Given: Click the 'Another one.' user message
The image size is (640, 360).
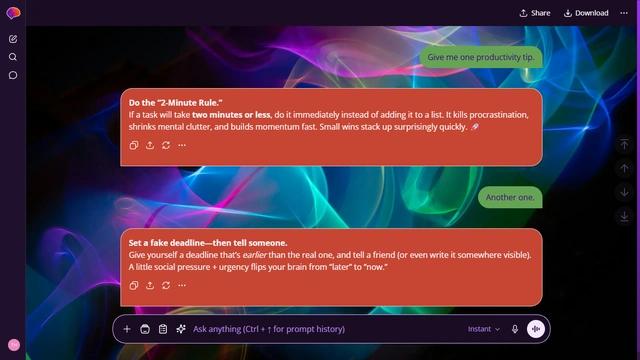Looking at the screenshot, I should tap(510, 197).
